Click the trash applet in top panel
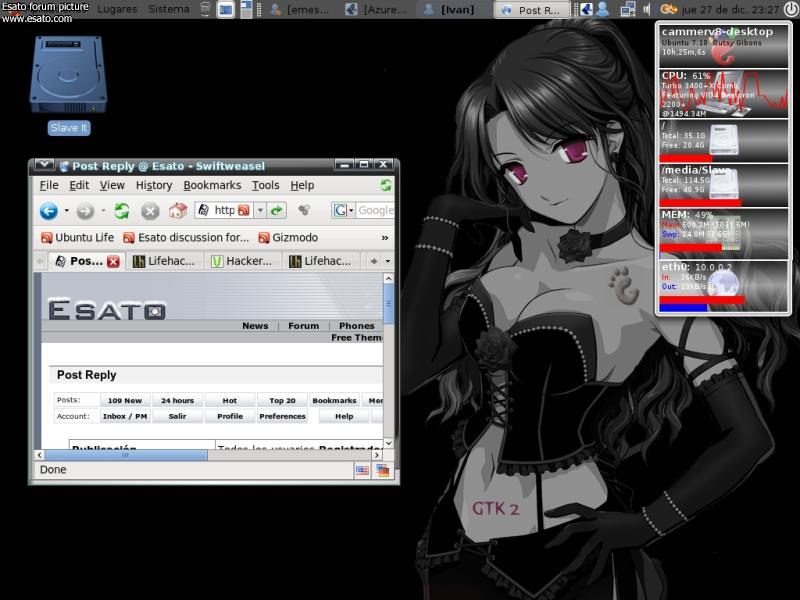The image size is (800, 600). pyautogui.click(x=205, y=9)
